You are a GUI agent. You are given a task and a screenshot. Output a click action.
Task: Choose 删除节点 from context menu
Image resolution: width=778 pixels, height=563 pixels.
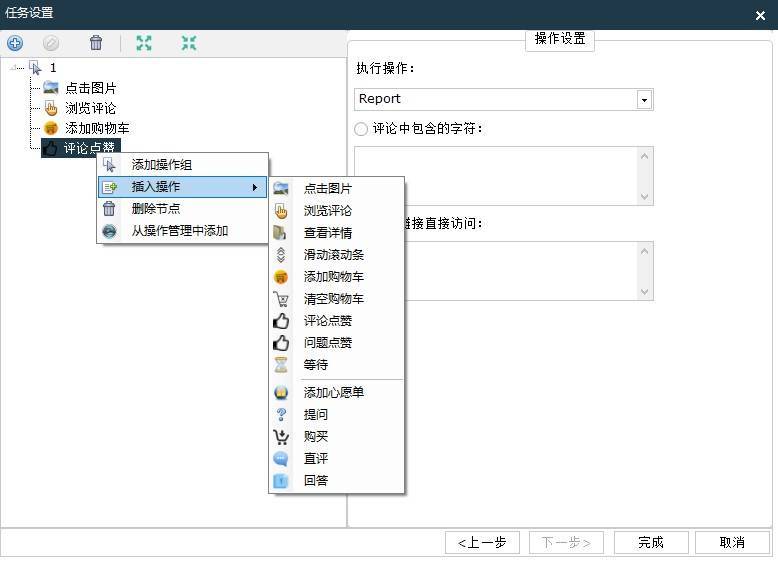(x=183, y=209)
